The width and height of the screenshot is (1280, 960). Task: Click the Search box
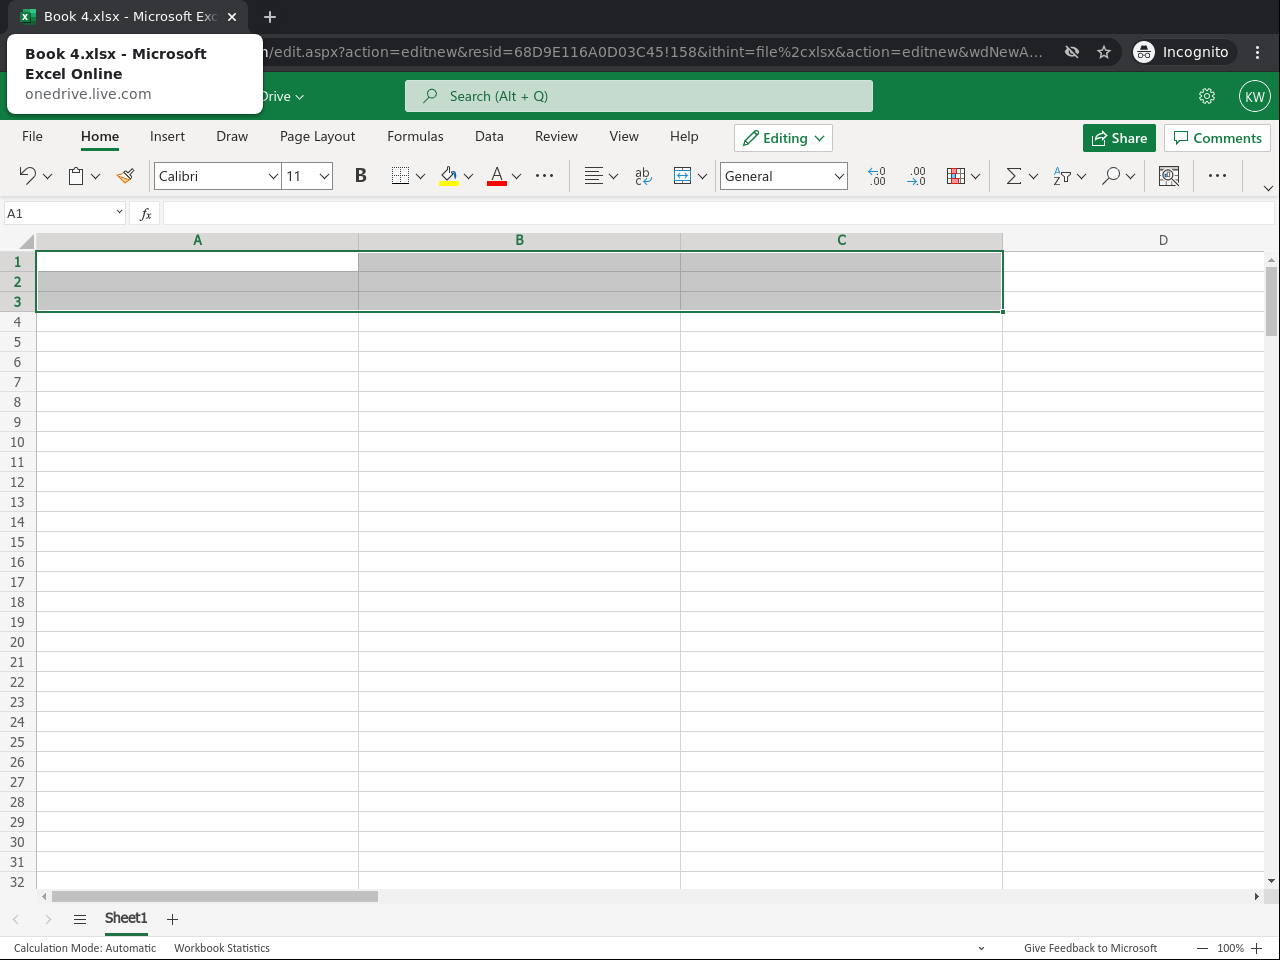[x=639, y=96]
